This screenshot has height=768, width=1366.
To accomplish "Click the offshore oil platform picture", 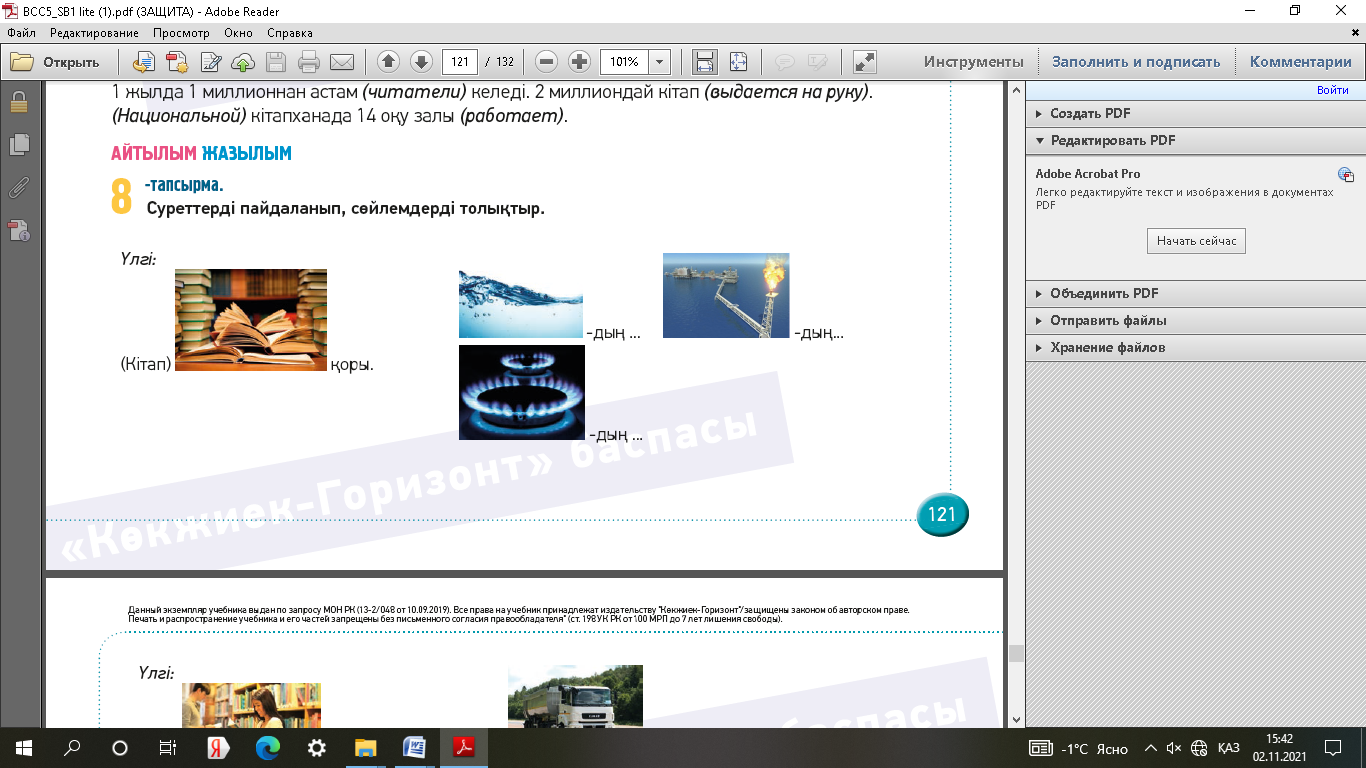I will [726, 295].
